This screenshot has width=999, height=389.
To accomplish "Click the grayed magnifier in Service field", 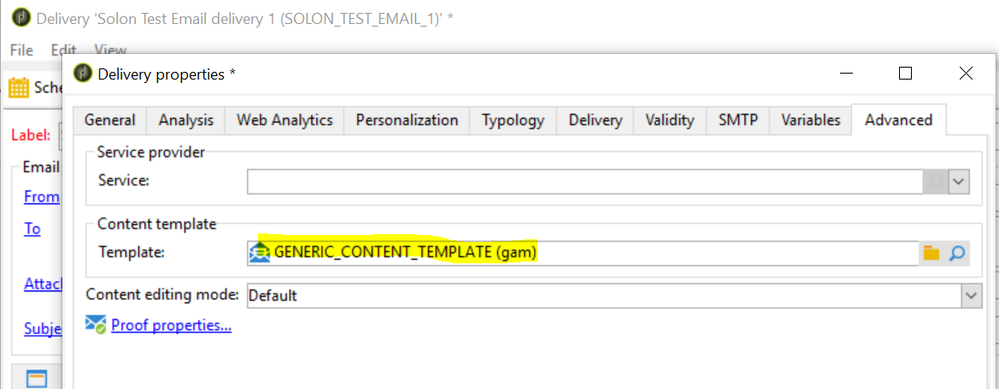I will point(935,181).
